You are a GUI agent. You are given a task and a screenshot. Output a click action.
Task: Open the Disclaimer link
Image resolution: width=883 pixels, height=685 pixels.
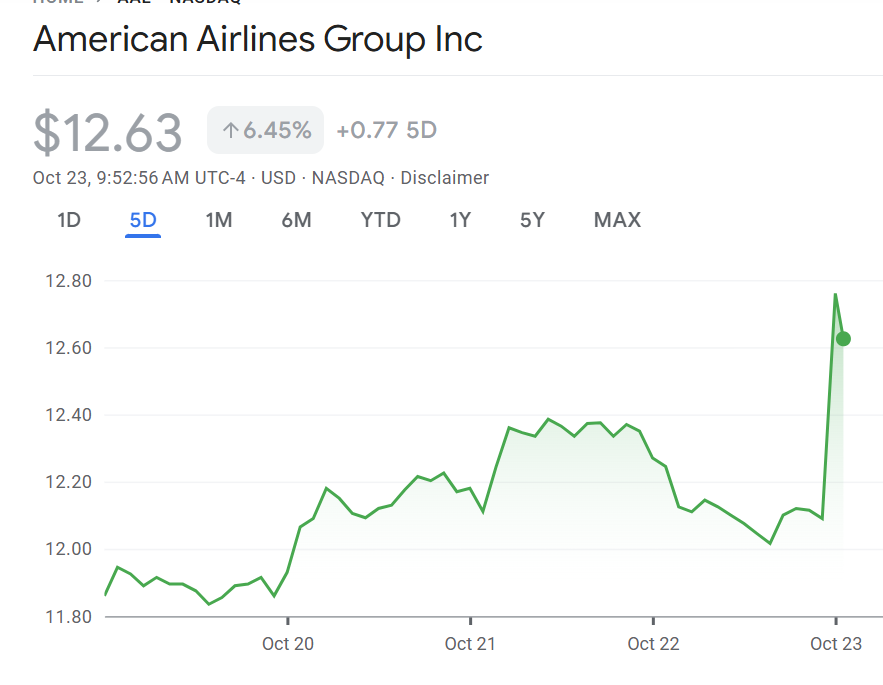click(445, 178)
